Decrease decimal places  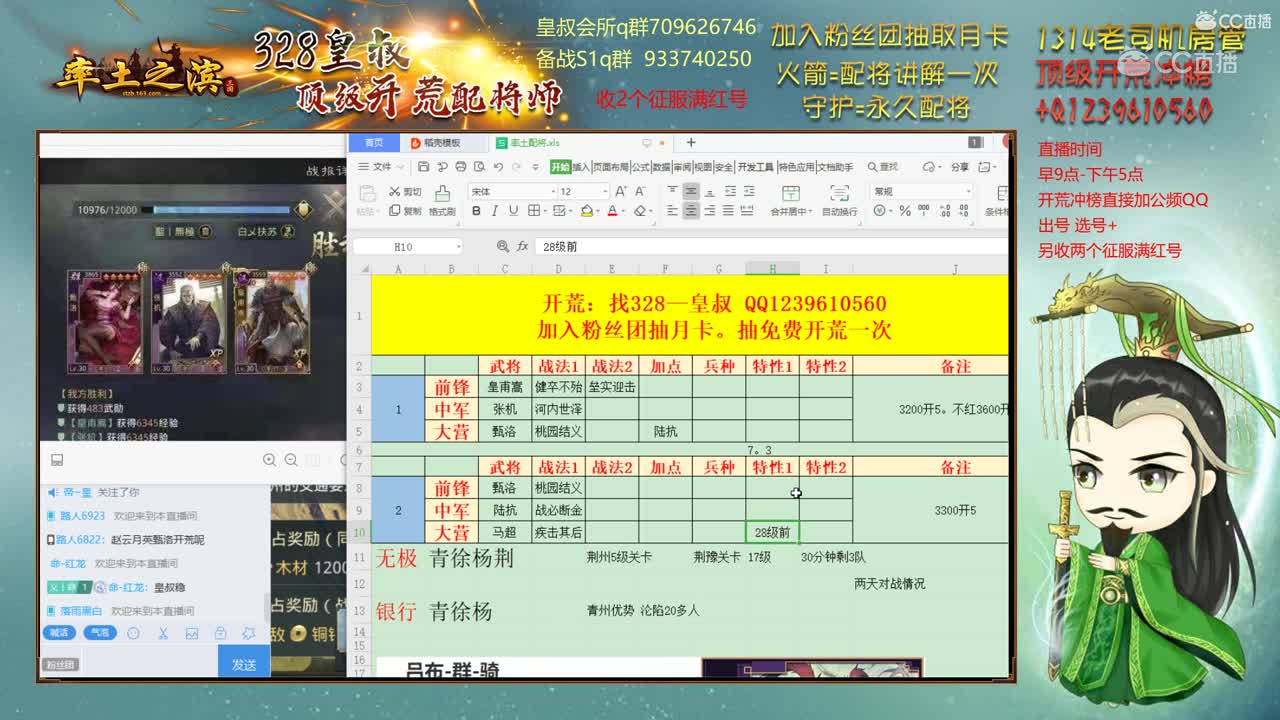963,211
